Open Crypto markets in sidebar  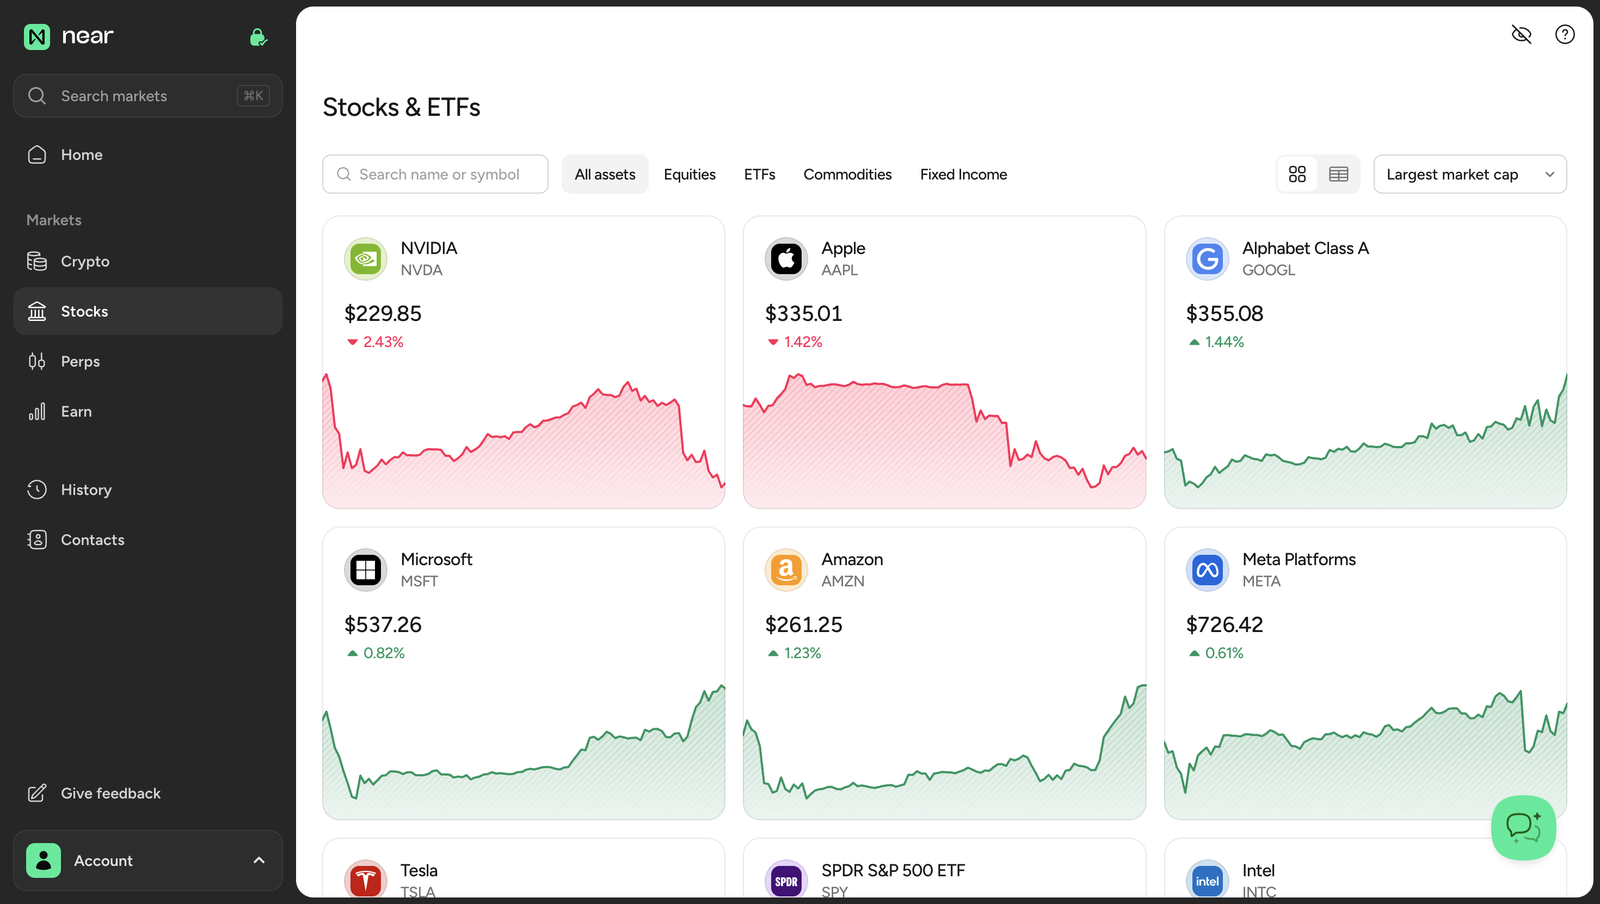[x=148, y=261]
